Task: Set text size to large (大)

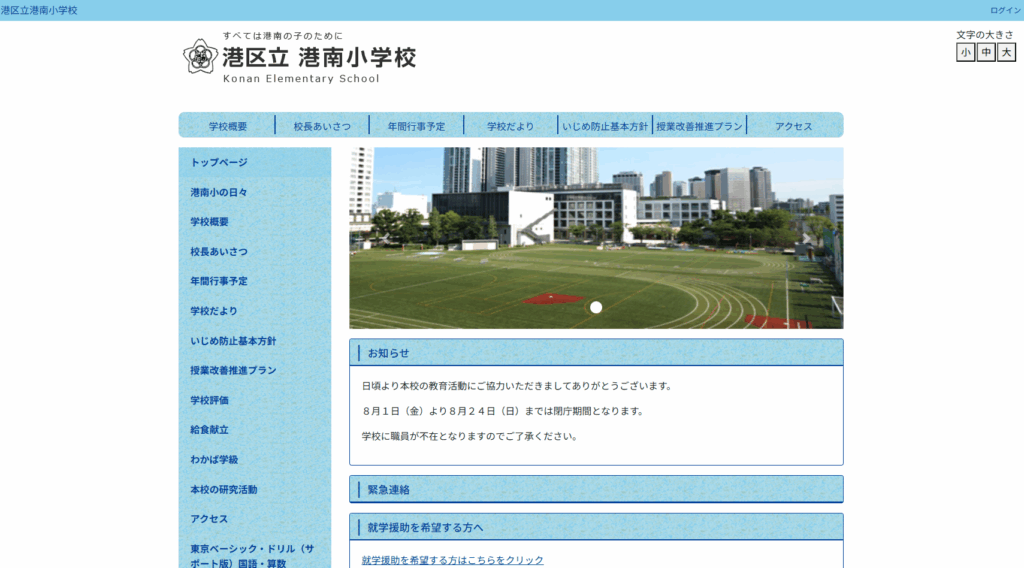Action: tap(1006, 52)
